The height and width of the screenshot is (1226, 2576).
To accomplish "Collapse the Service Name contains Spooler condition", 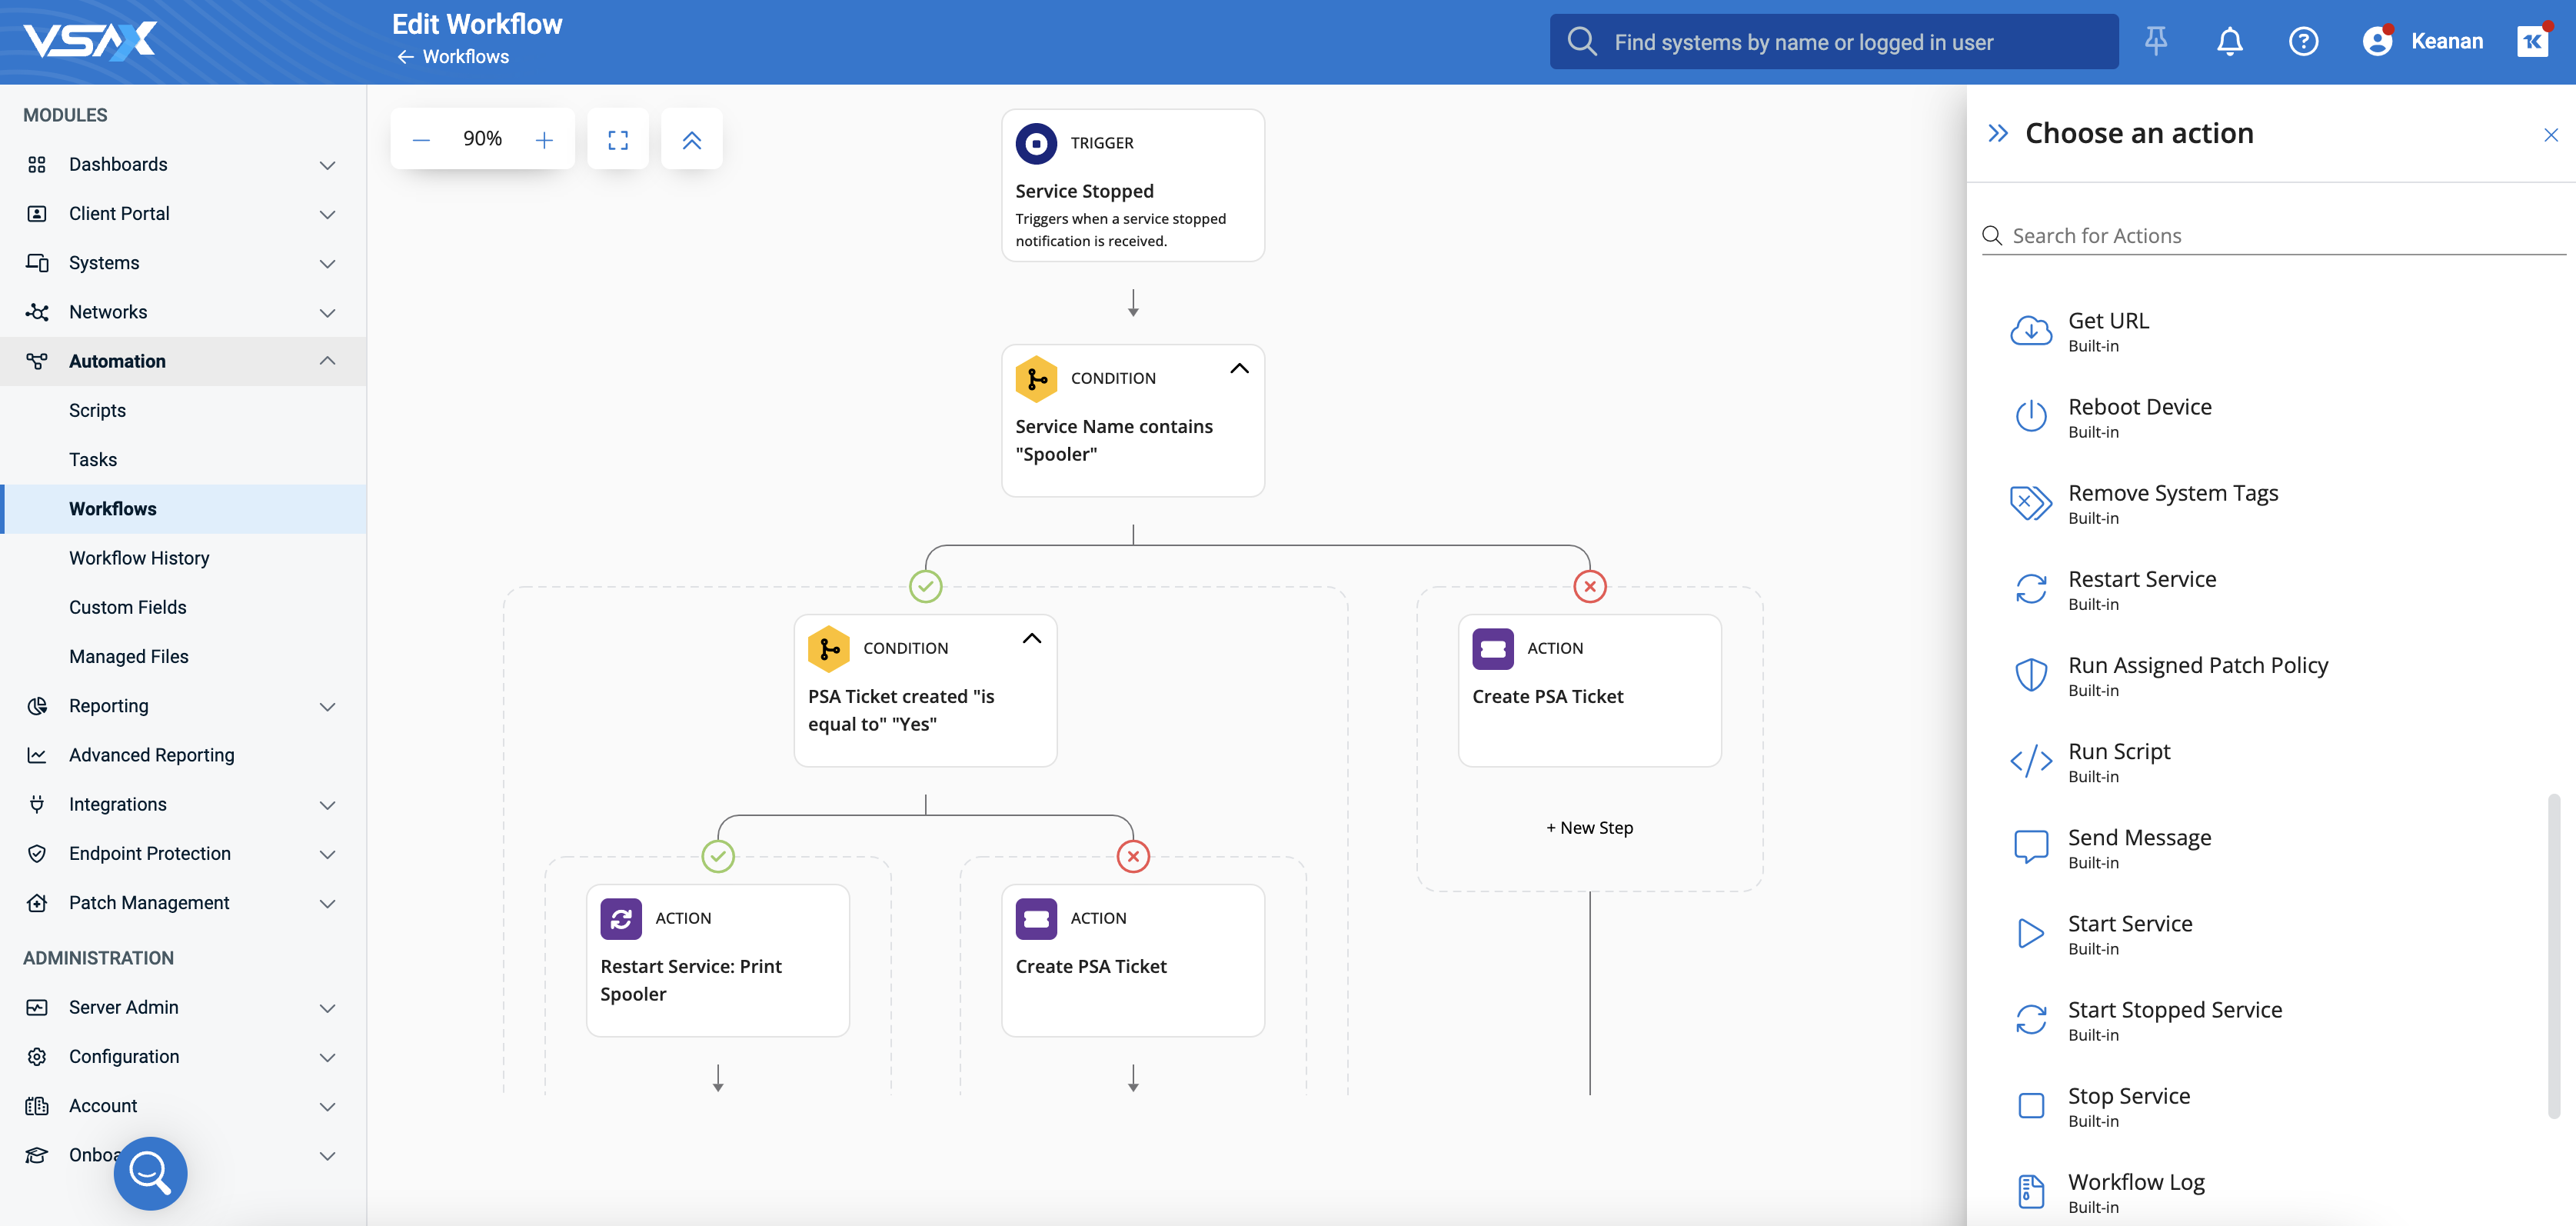I will click(1239, 368).
